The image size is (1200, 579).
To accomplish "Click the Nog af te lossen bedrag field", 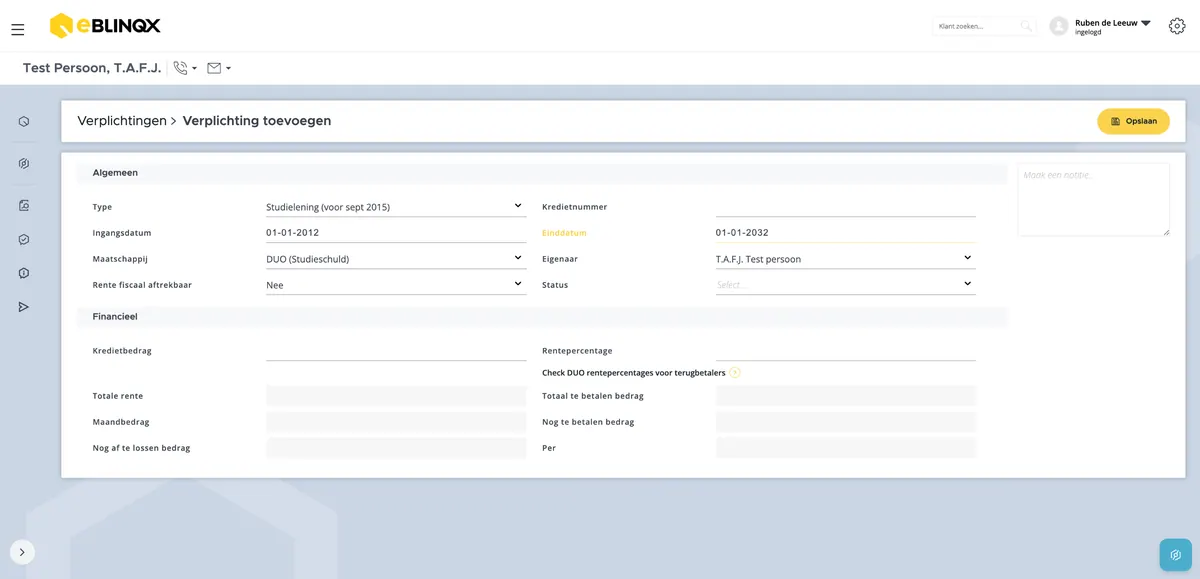I will click(x=396, y=448).
